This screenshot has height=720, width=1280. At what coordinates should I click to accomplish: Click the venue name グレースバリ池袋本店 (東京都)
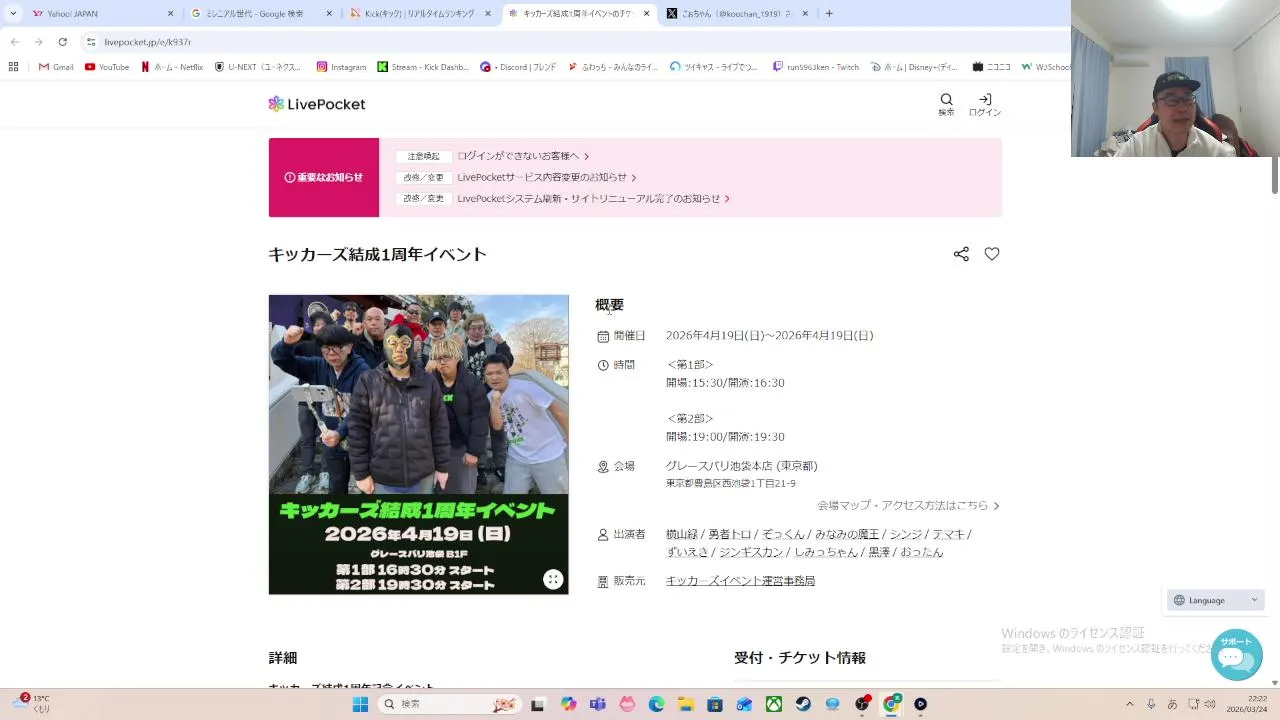point(742,466)
